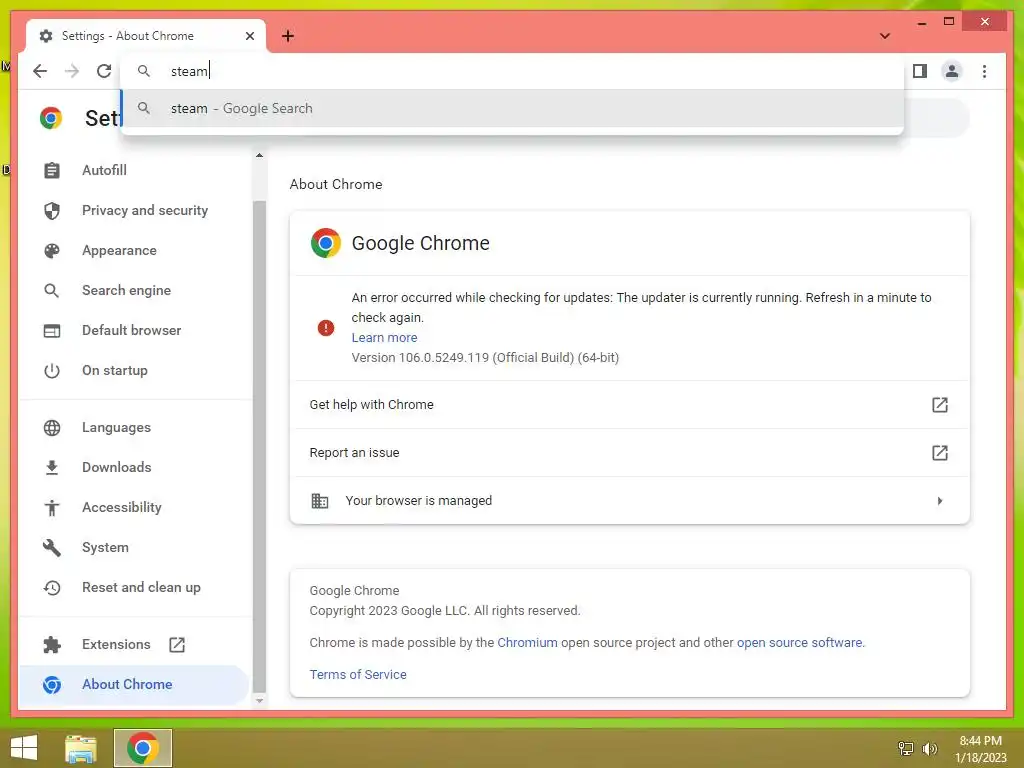Image resolution: width=1024 pixels, height=768 pixels.
Task: Click the Privacy shield icon
Action: tap(52, 210)
